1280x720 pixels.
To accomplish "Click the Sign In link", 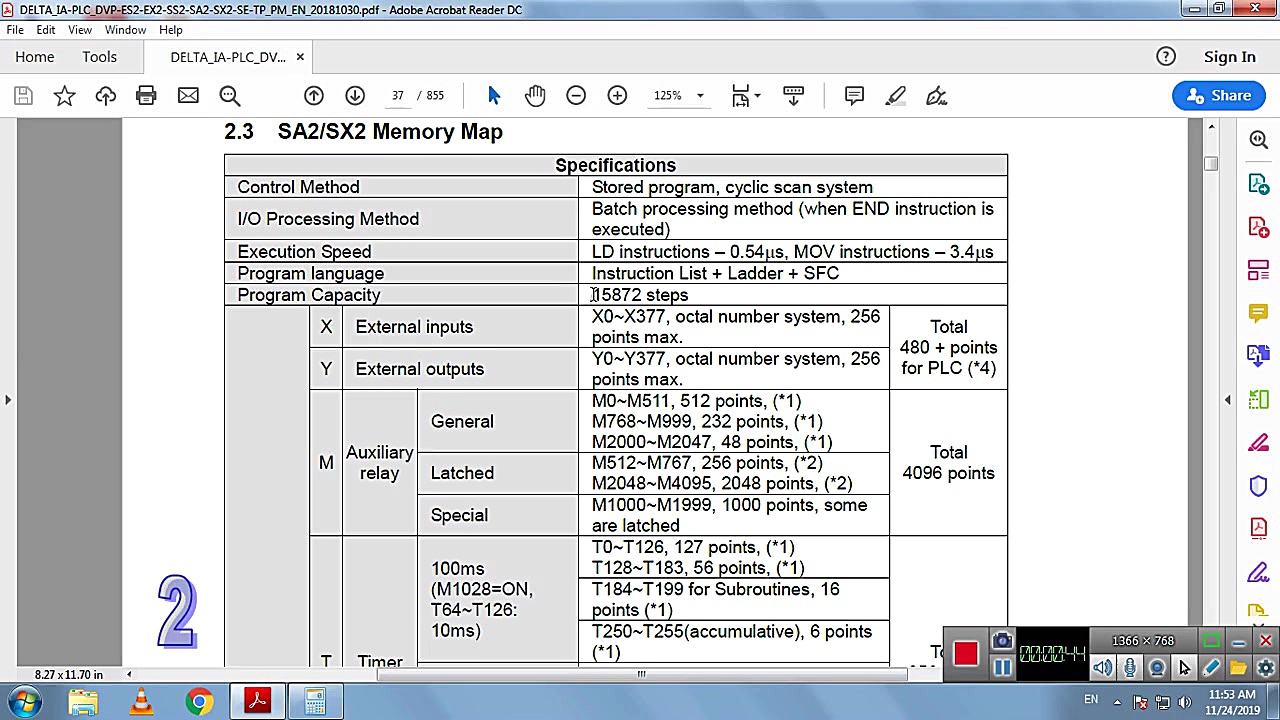I will click(1229, 57).
